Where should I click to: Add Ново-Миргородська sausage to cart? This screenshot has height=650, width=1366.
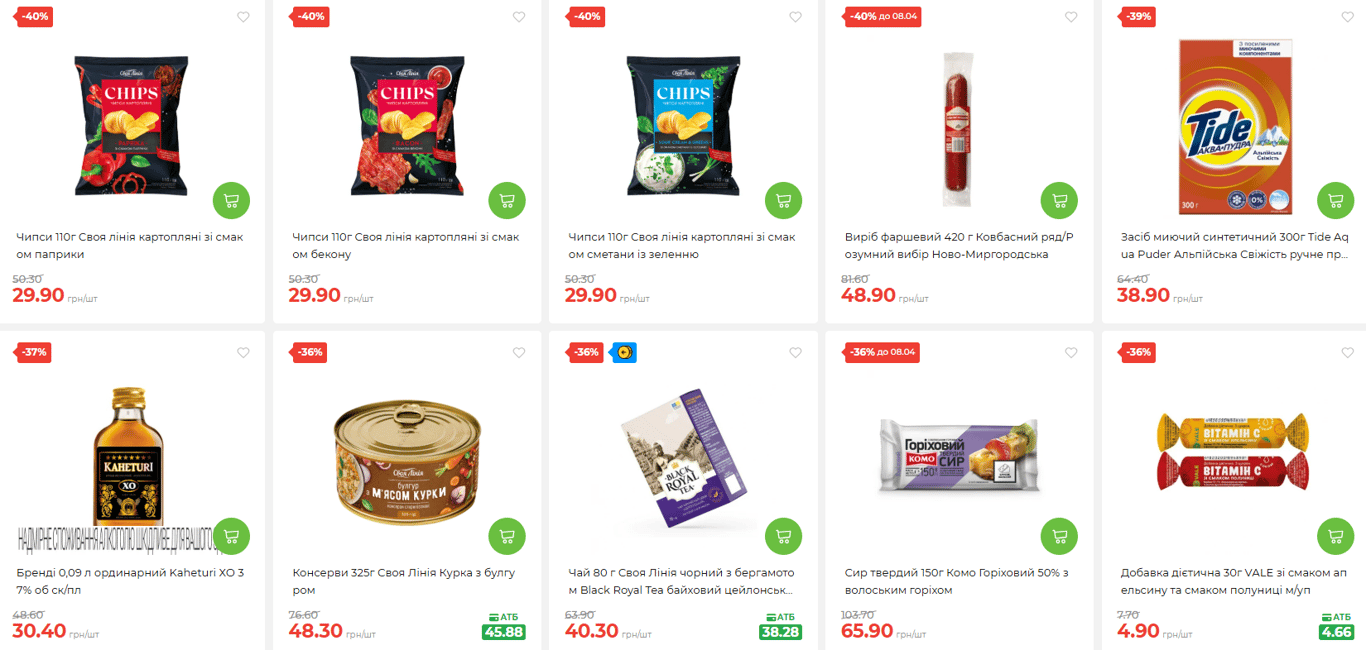click(x=1059, y=200)
